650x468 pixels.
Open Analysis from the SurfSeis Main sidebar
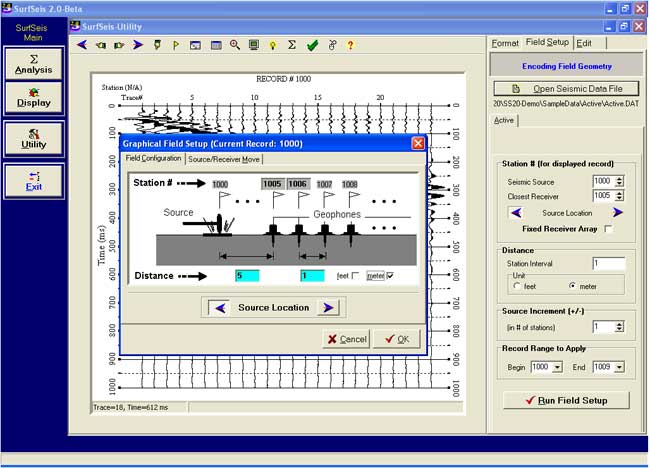pyautogui.click(x=34, y=64)
